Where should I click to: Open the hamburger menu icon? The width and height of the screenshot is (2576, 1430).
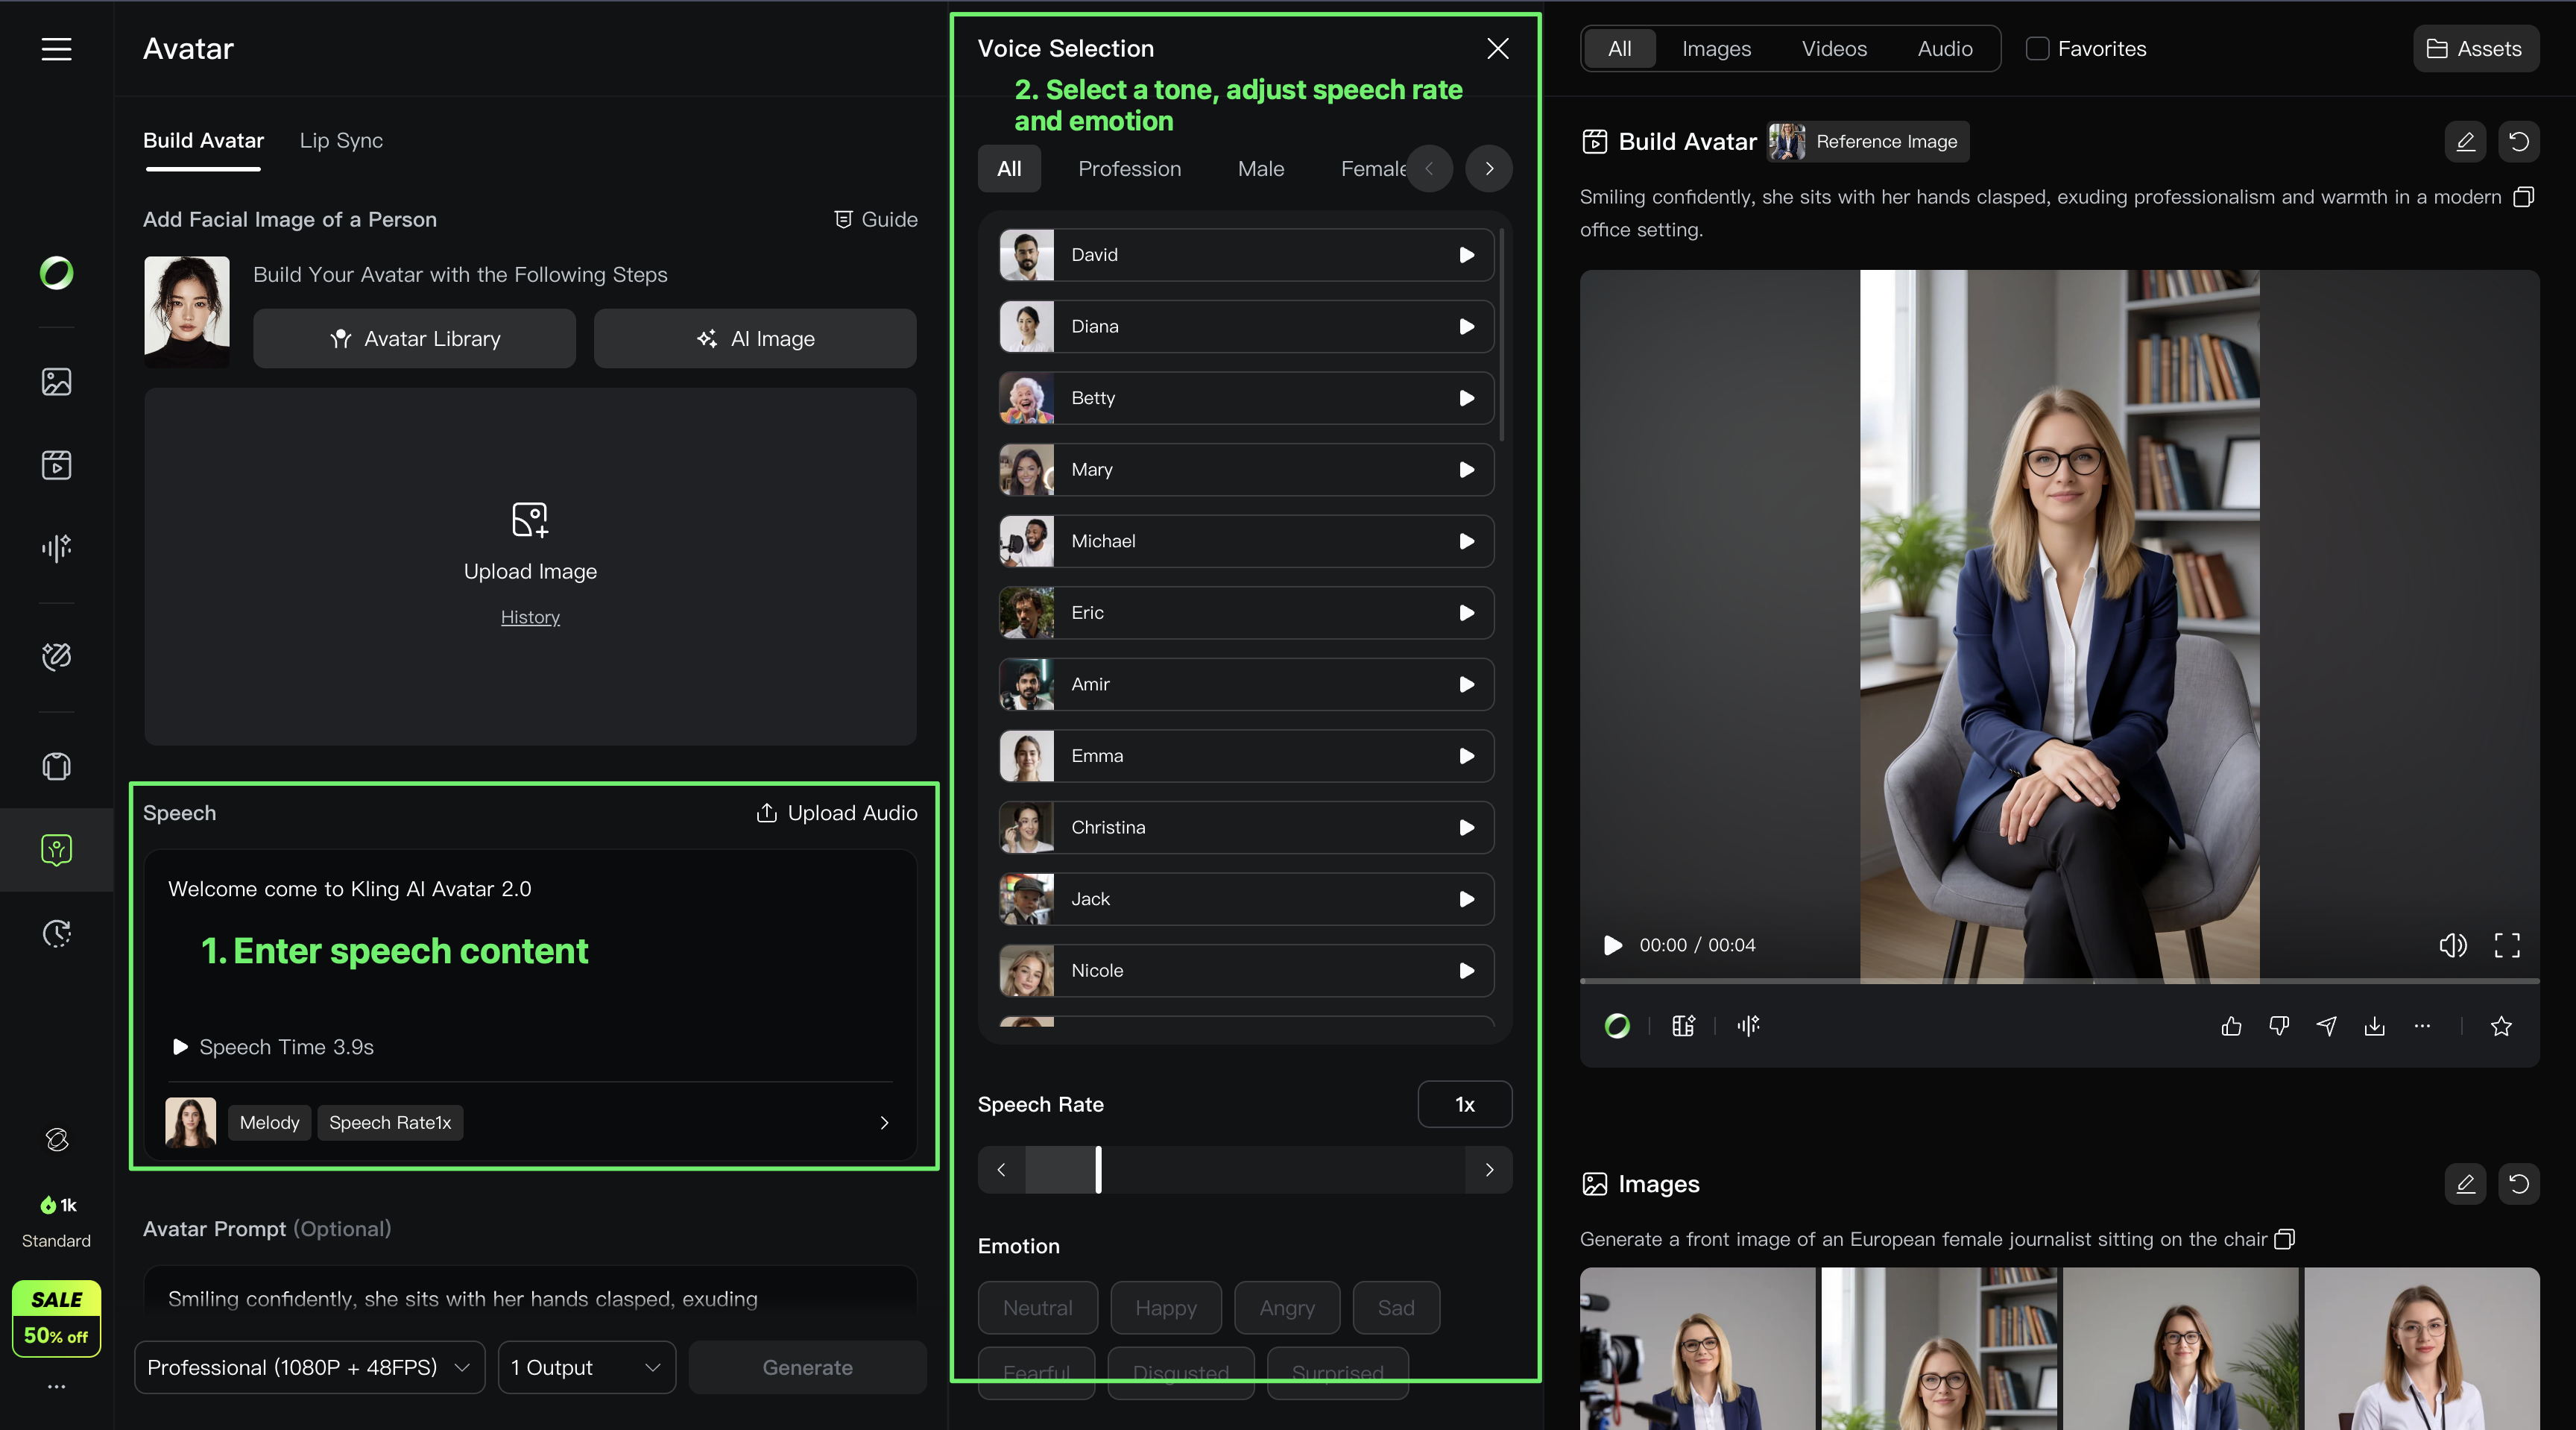[x=56, y=49]
